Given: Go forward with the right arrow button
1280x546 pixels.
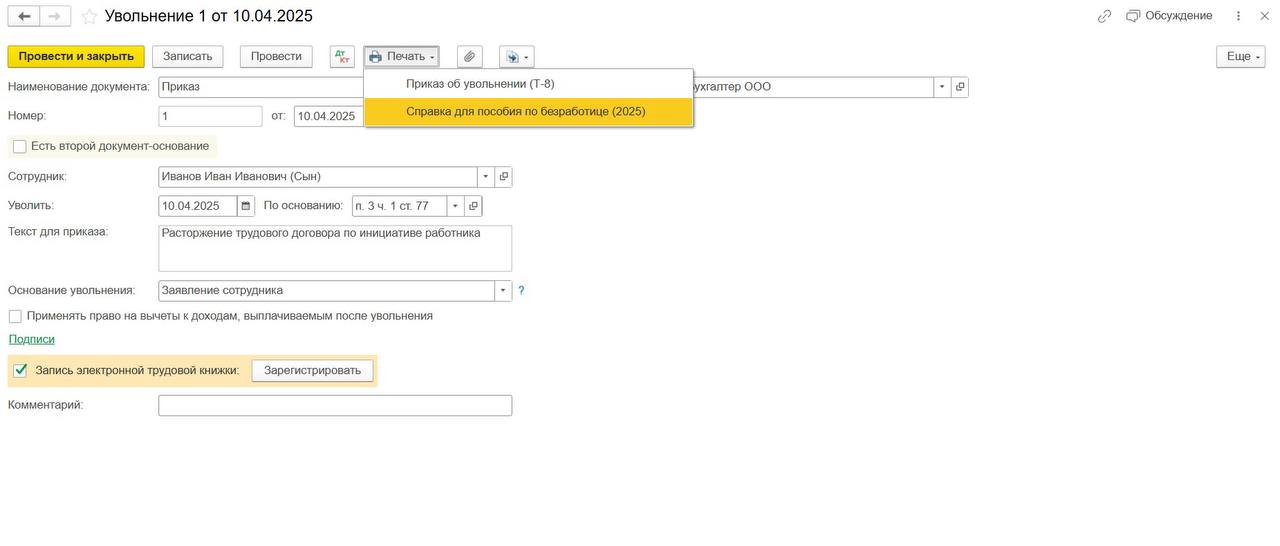Looking at the screenshot, I should pyautogui.click(x=55, y=16).
